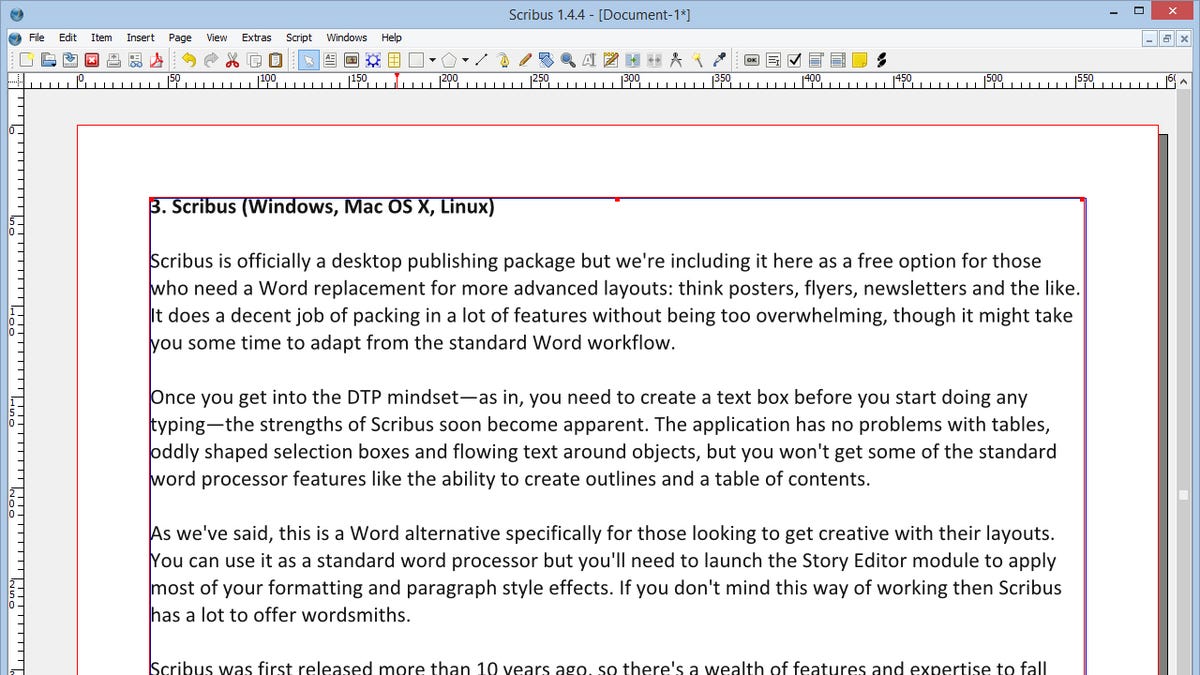Select the Bezier Curve pen tool
This screenshot has width=1200, height=675.
(503, 60)
